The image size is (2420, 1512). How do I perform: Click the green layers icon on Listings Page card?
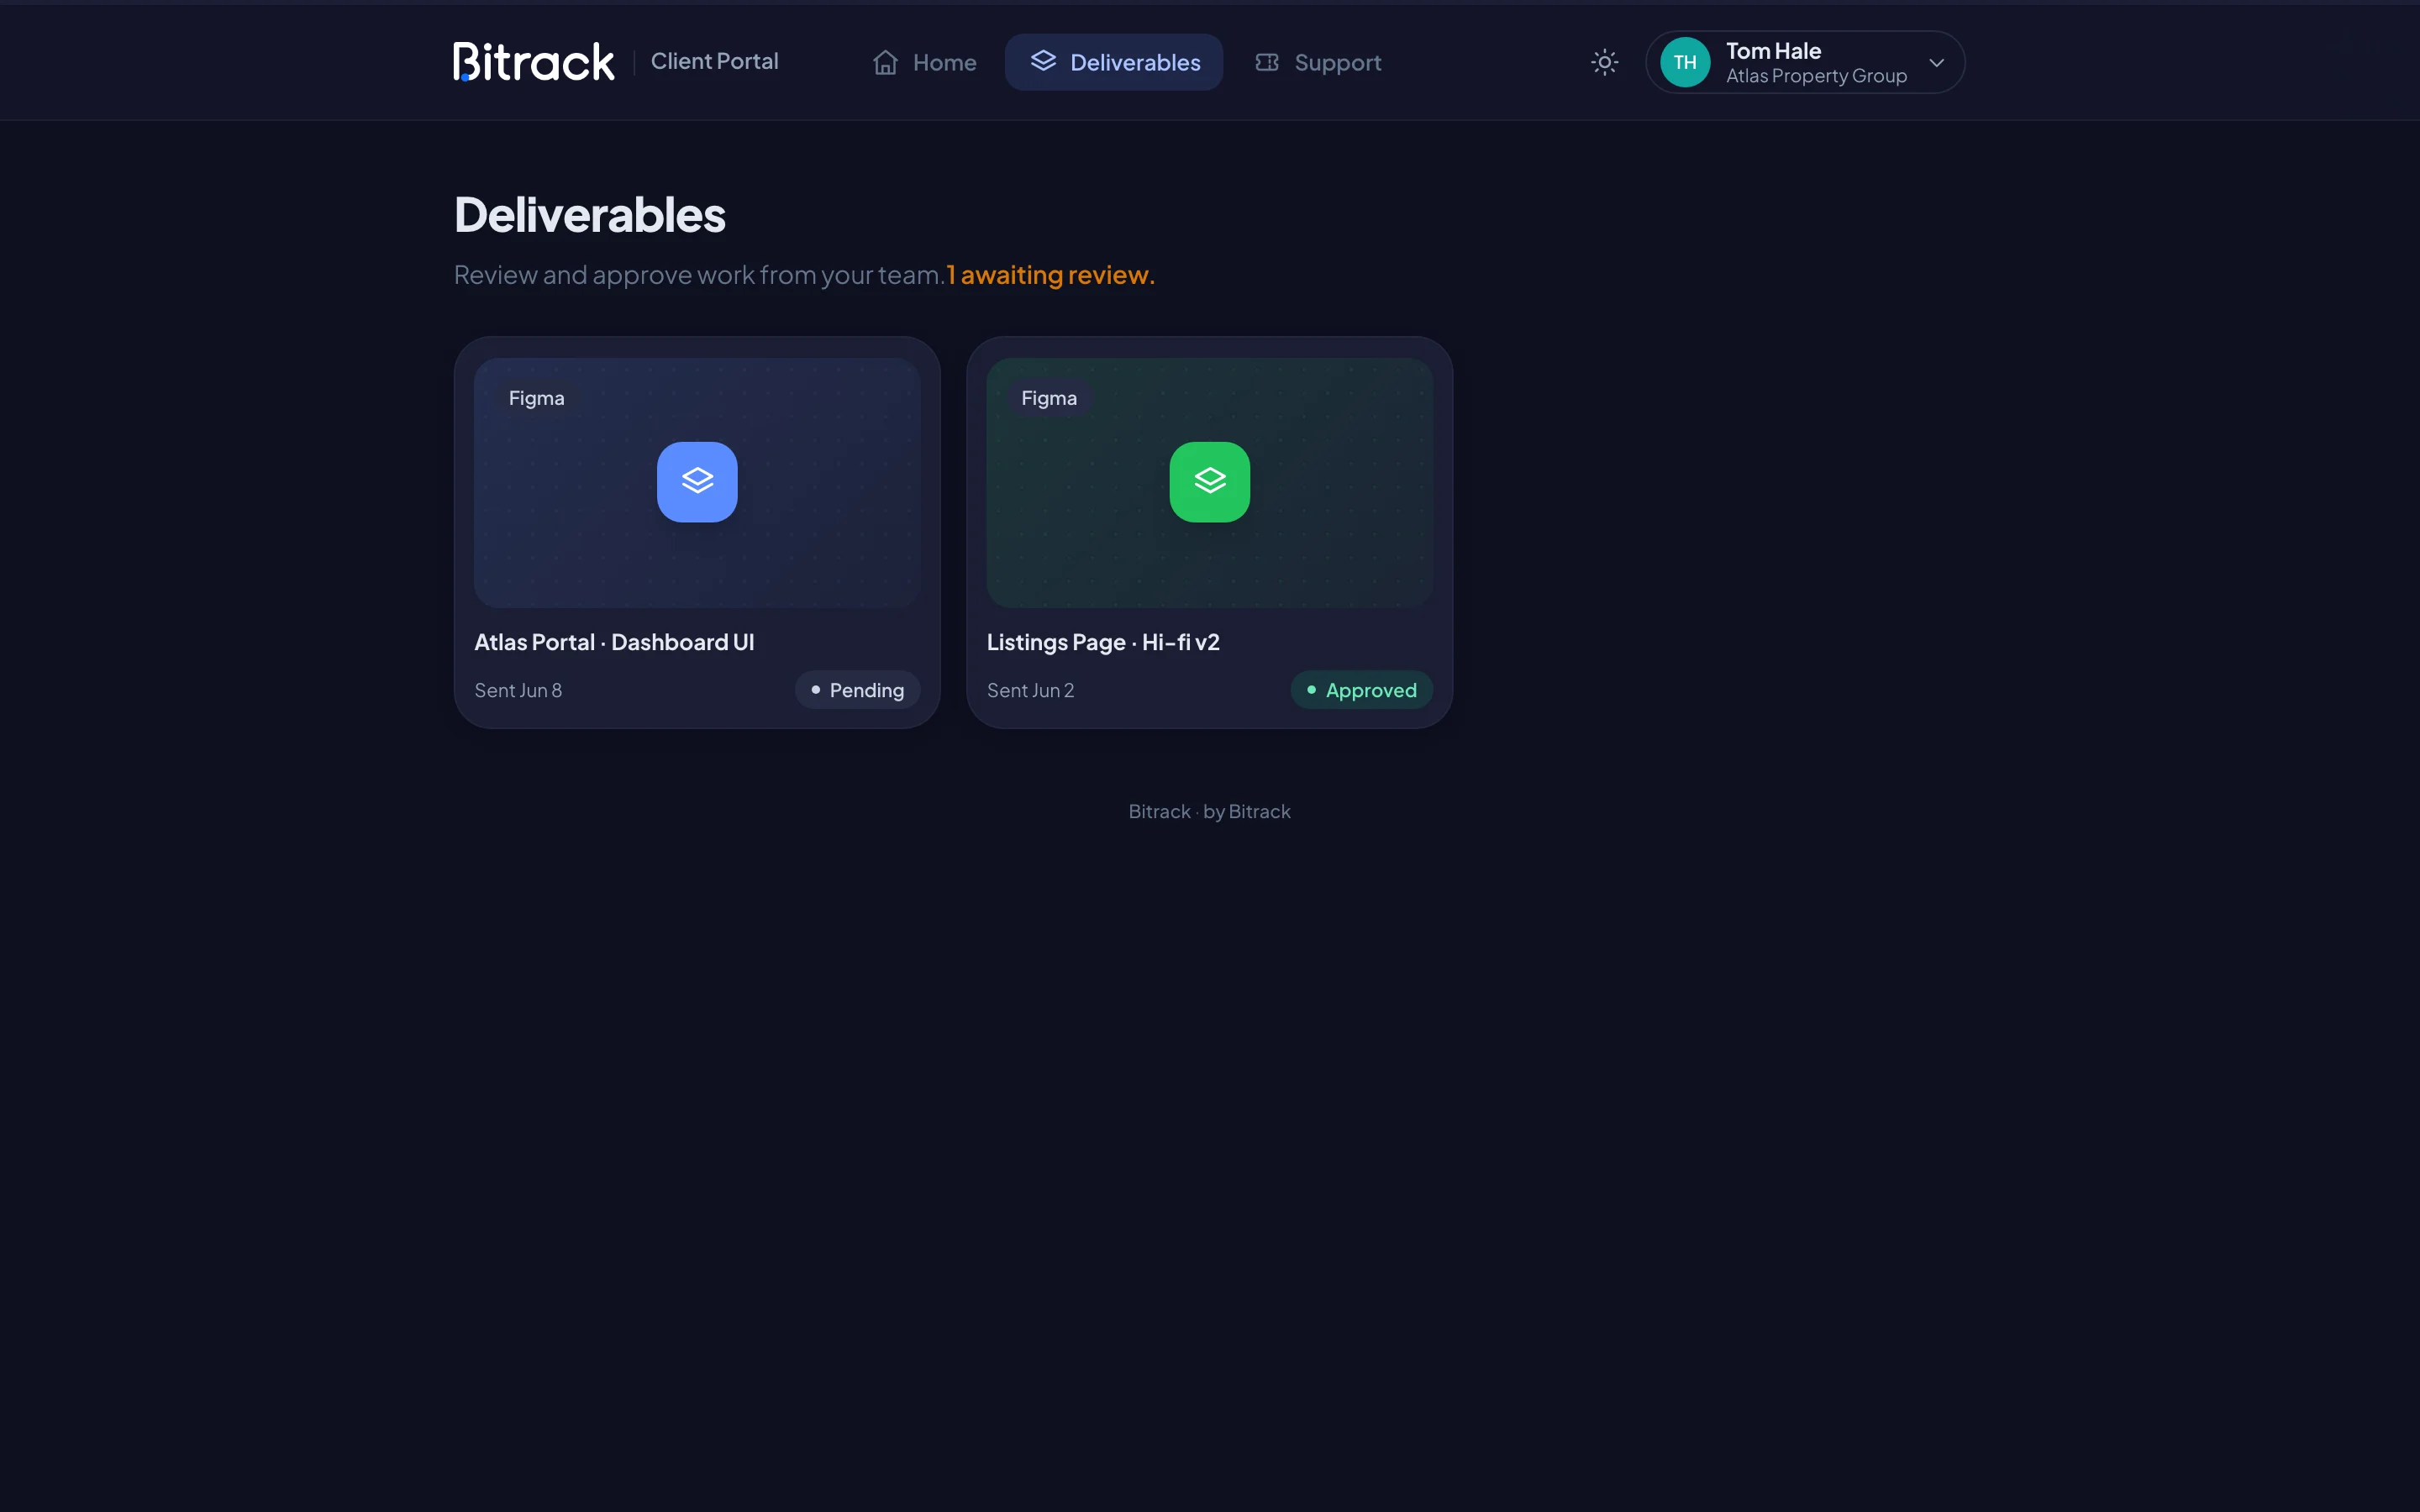[1209, 482]
